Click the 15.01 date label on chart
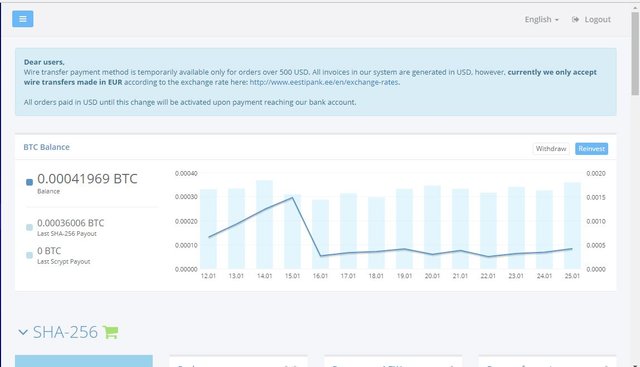Image resolution: width=640 pixels, height=367 pixels. [292, 276]
